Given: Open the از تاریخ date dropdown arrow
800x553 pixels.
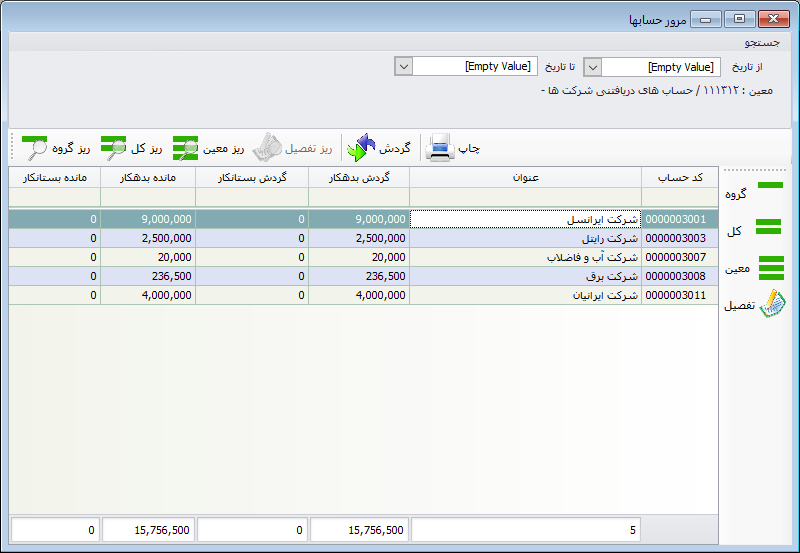Looking at the screenshot, I should (x=592, y=67).
